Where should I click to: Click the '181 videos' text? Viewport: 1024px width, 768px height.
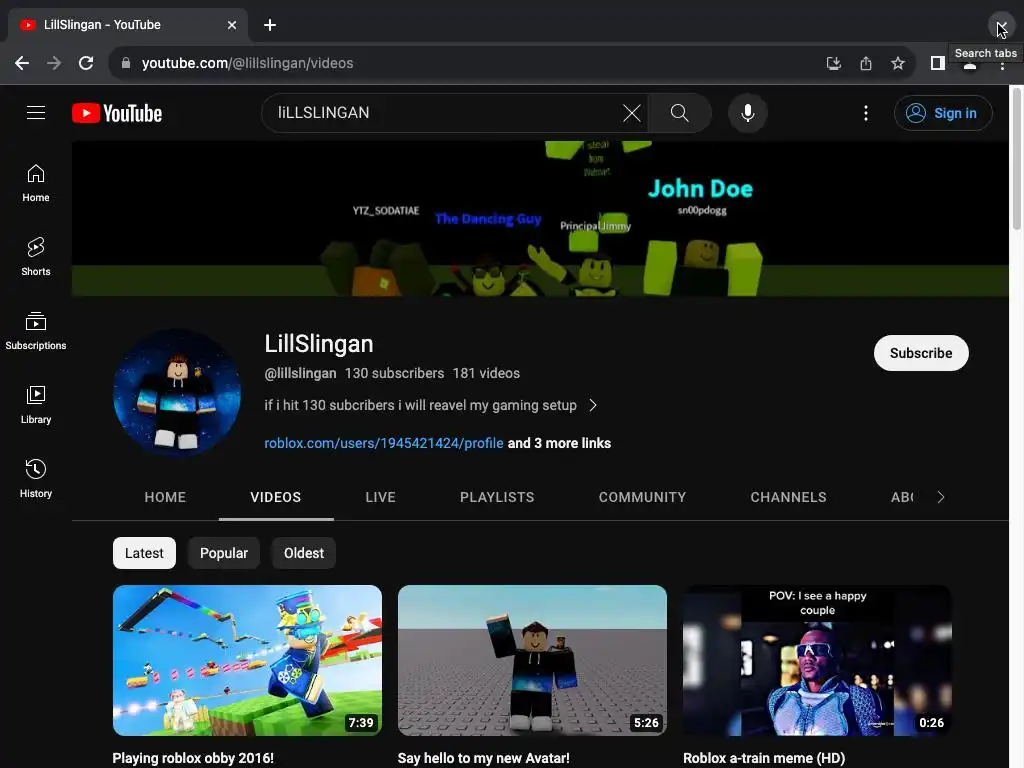[487, 373]
